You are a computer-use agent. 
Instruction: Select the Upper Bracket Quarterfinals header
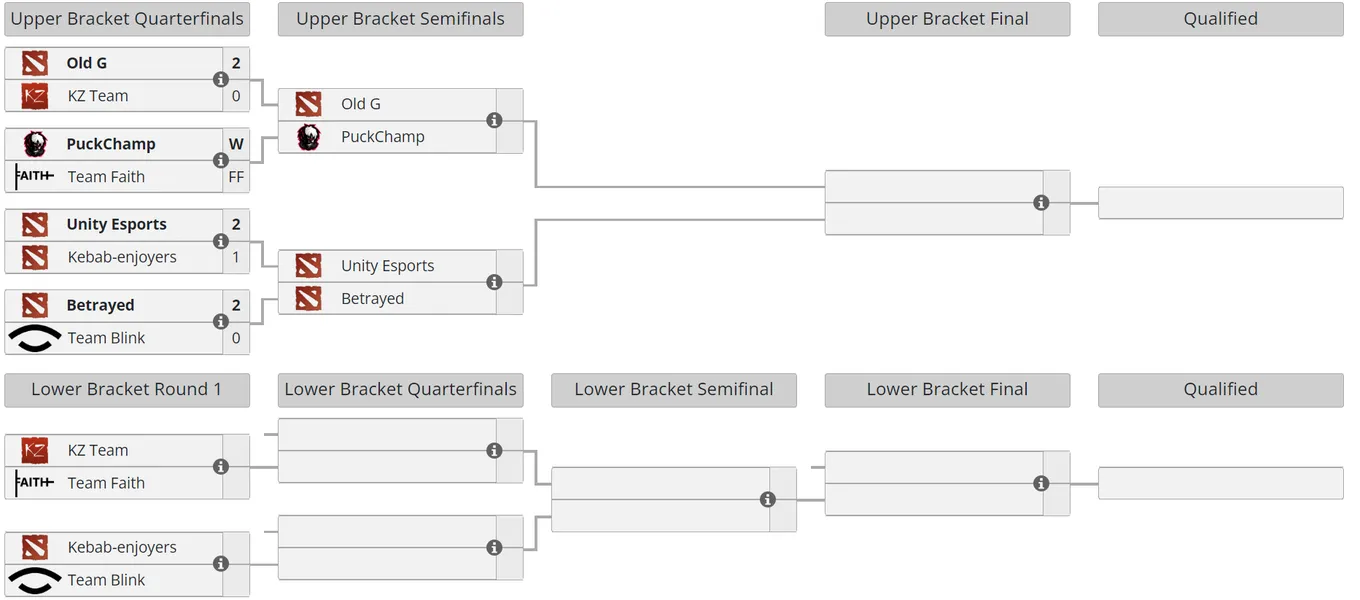click(x=127, y=19)
